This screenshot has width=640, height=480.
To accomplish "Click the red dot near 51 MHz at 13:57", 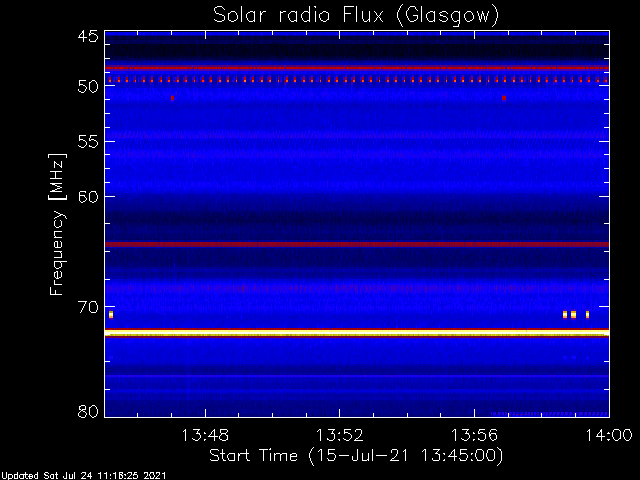I will [x=504, y=98].
